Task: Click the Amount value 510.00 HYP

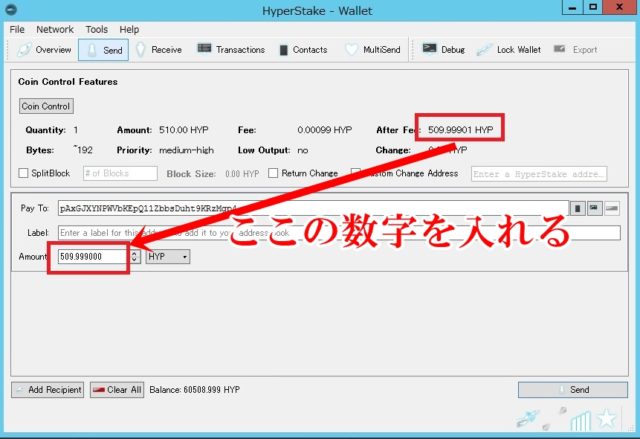Action: click(x=184, y=130)
